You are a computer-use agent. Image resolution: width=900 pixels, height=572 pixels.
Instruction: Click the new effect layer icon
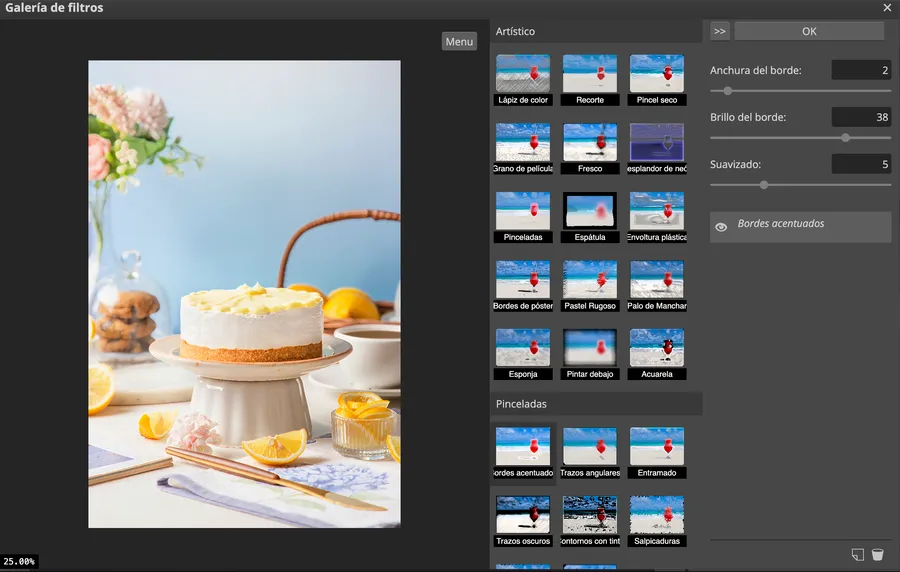coord(857,554)
